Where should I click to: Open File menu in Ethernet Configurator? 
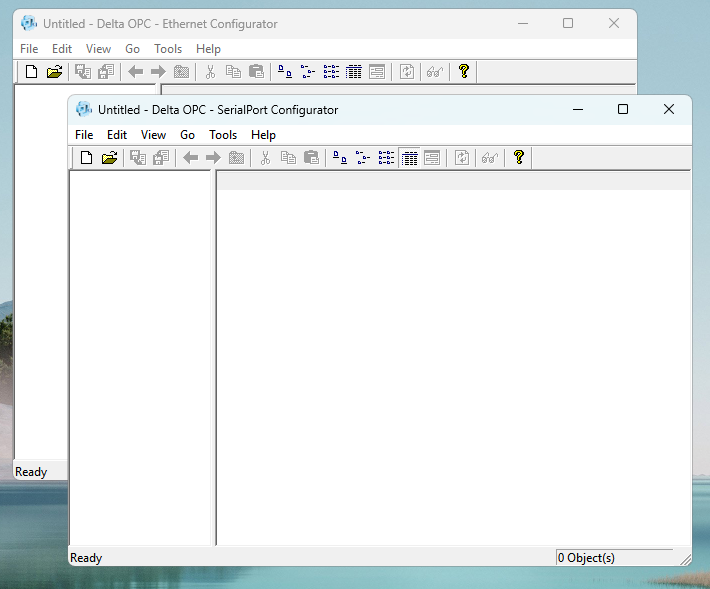tap(29, 49)
